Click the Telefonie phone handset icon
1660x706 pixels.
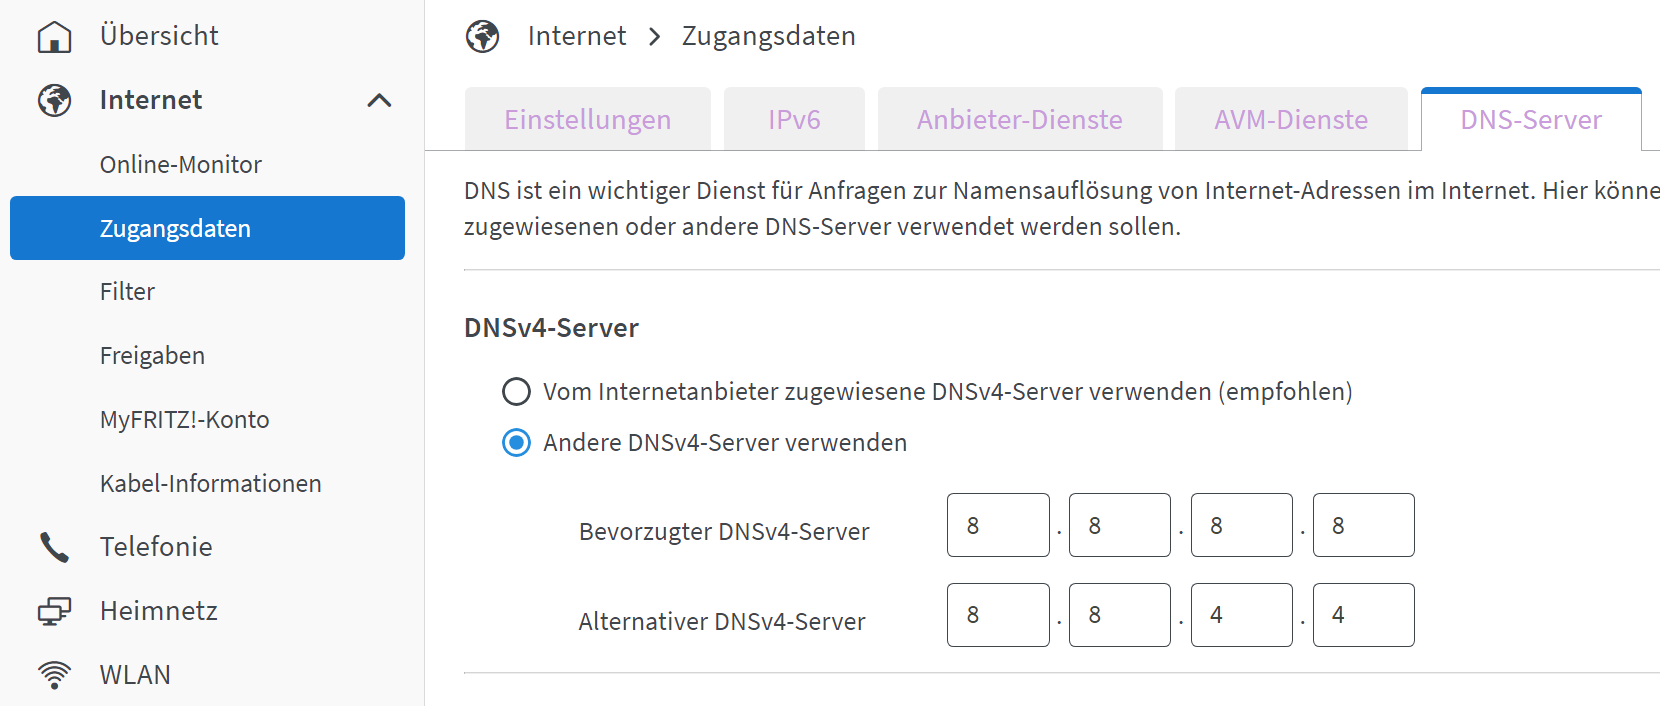pos(55,547)
